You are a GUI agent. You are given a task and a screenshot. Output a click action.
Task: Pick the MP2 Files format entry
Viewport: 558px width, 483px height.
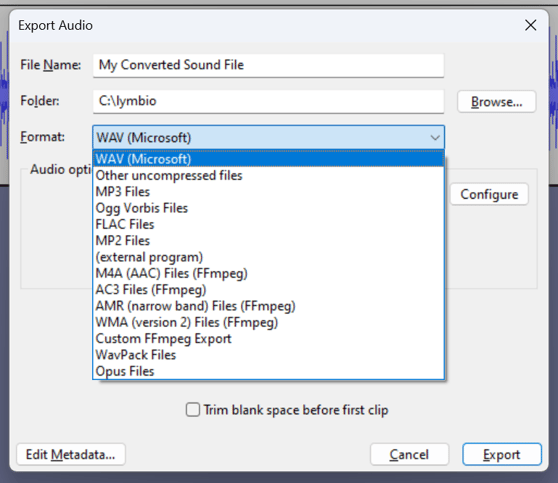(268, 241)
